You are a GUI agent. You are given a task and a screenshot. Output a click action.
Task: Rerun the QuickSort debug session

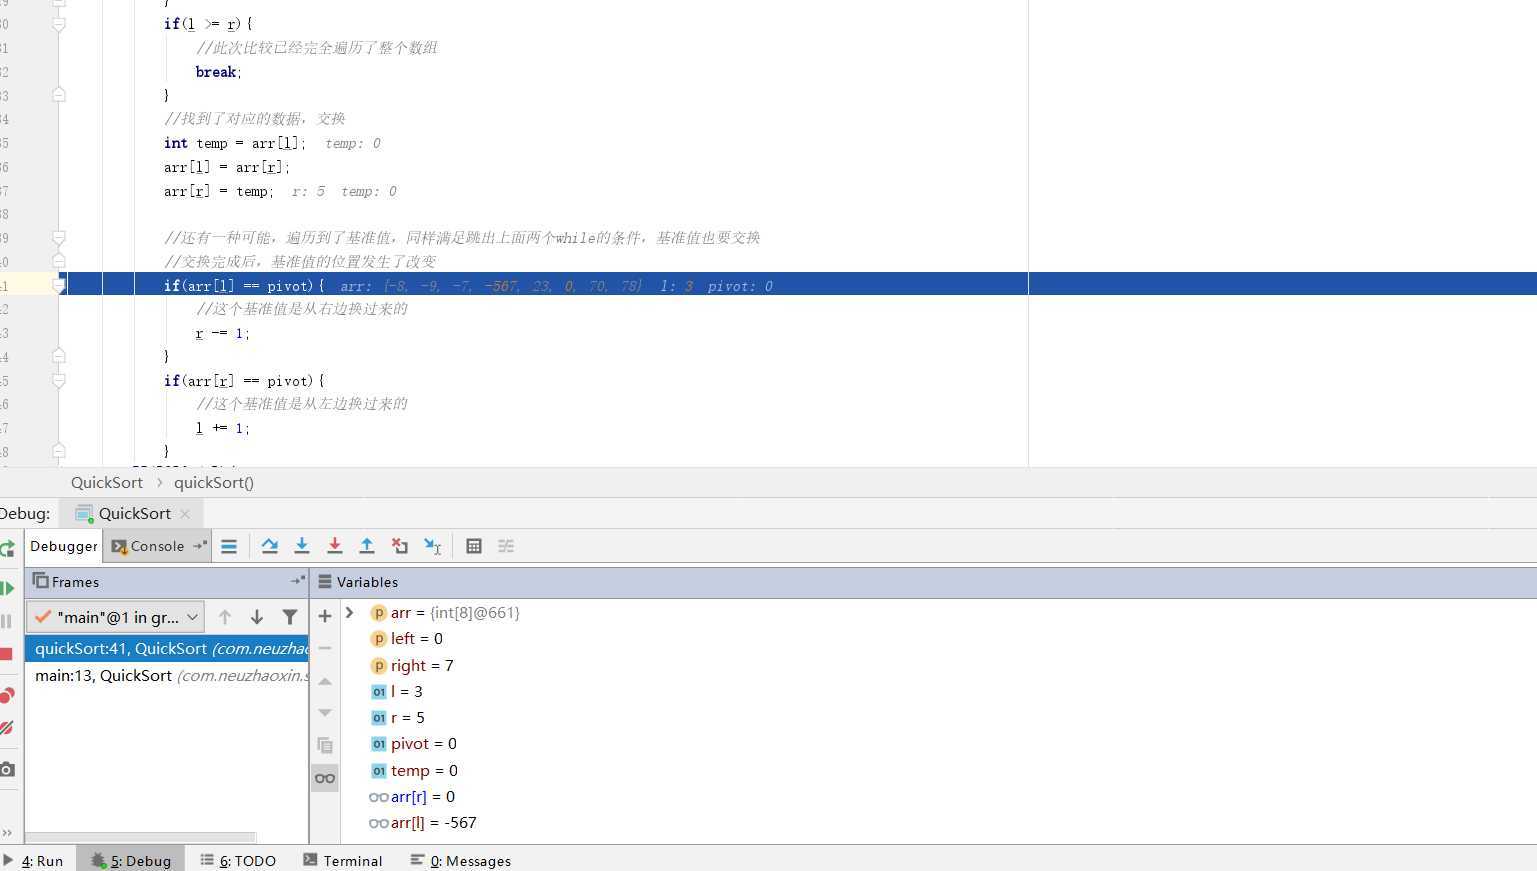pyautogui.click(x=7, y=548)
